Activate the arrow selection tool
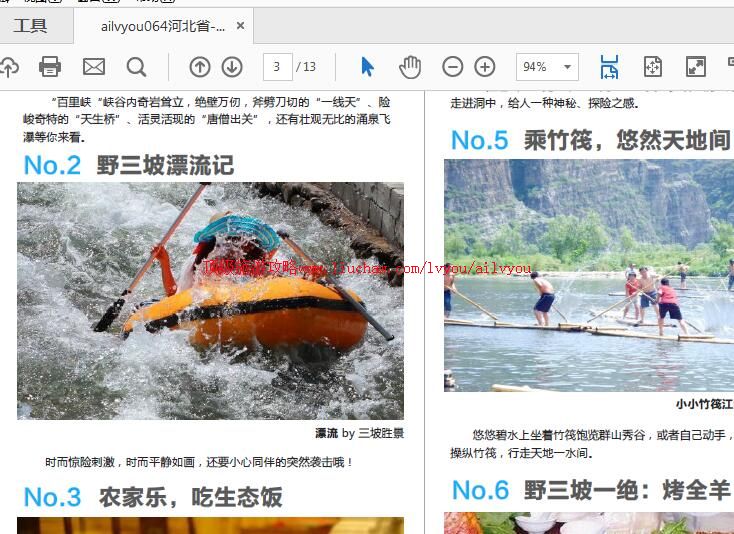Viewport: 734px width, 534px height. (x=367, y=67)
